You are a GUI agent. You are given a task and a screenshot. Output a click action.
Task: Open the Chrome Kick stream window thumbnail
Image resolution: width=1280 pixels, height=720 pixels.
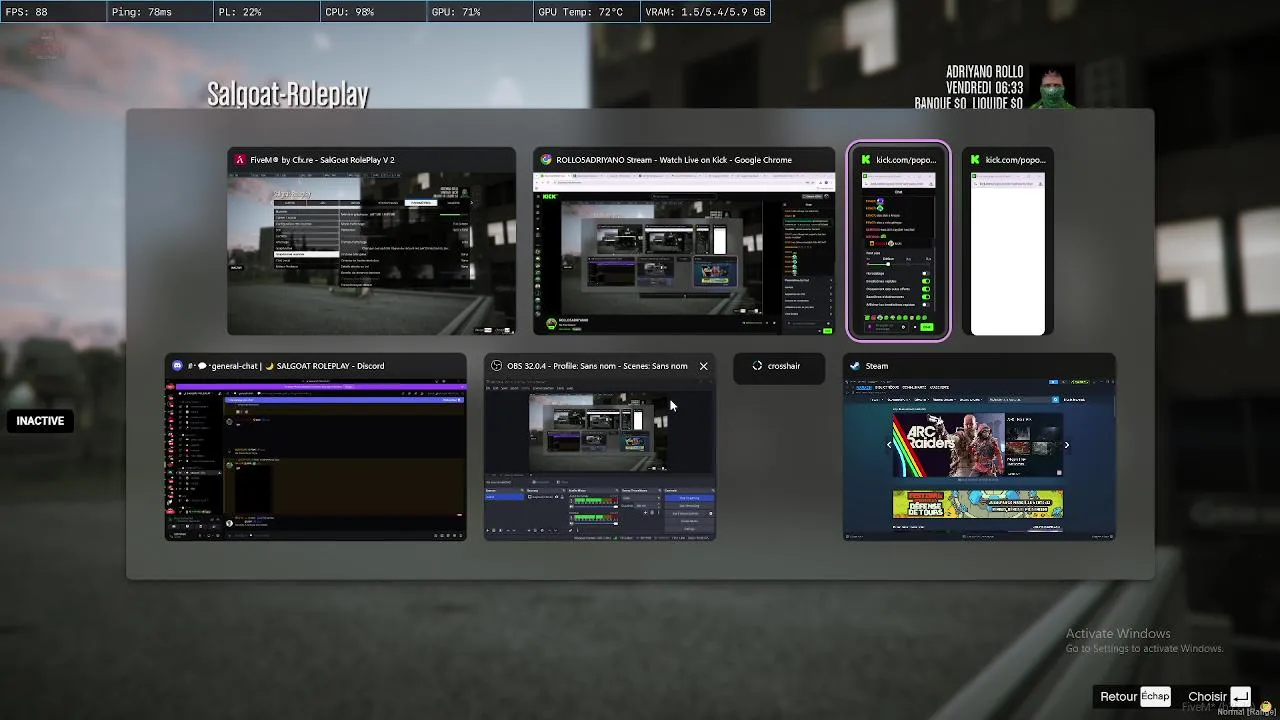[x=684, y=254]
